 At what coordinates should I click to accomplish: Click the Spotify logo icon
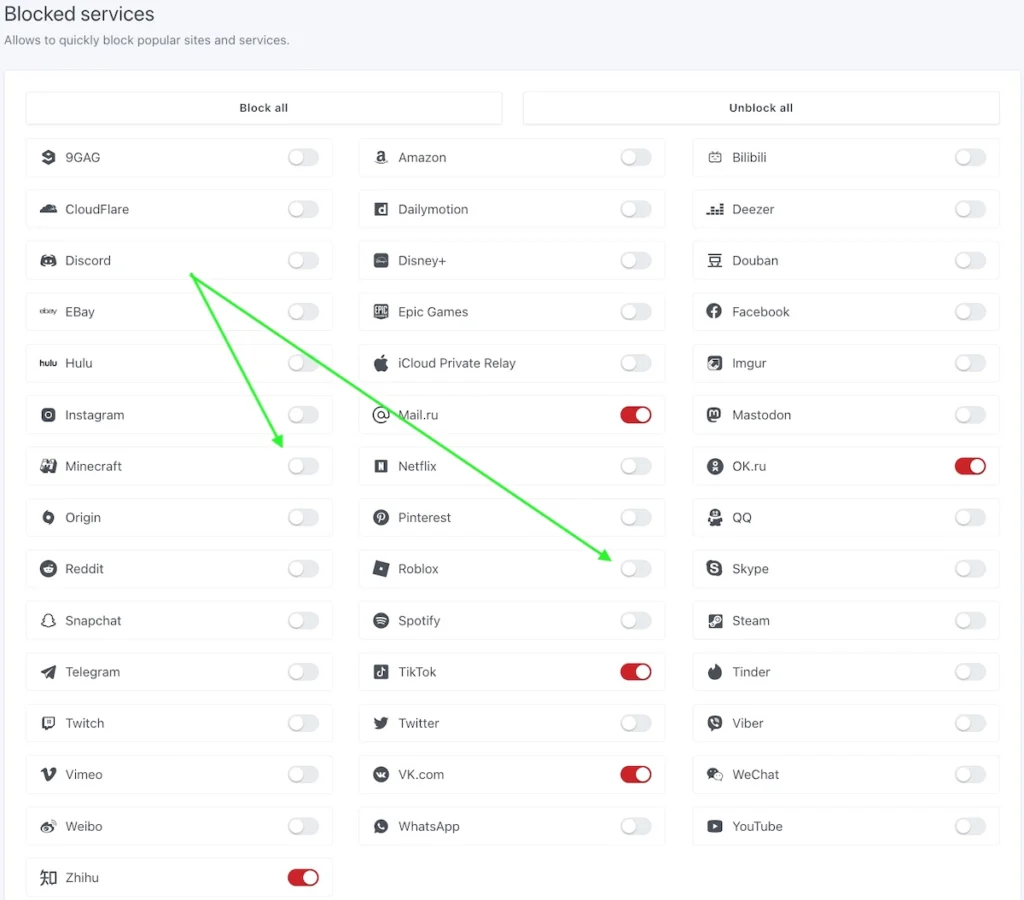click(381, 621)
